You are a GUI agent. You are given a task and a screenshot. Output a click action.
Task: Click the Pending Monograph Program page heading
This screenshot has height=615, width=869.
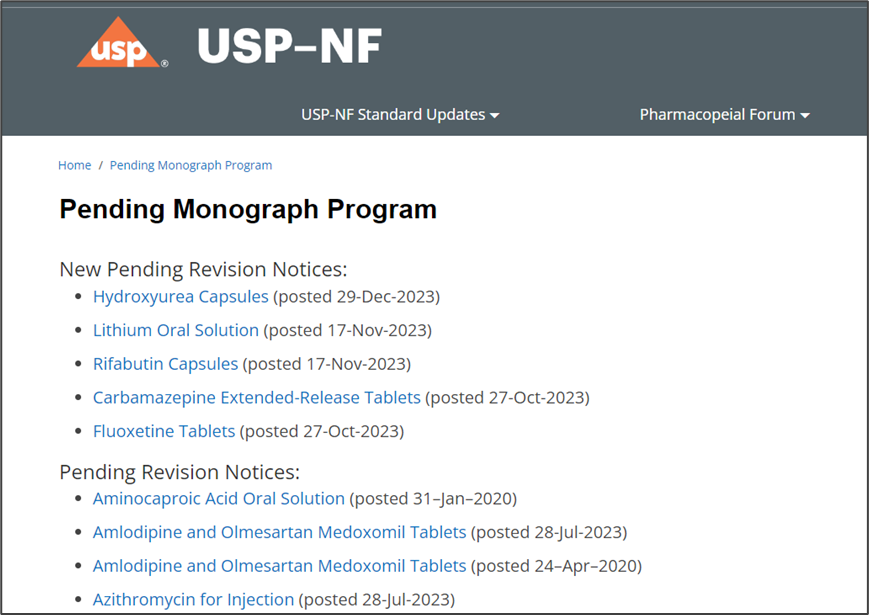(x=248, y=209)
